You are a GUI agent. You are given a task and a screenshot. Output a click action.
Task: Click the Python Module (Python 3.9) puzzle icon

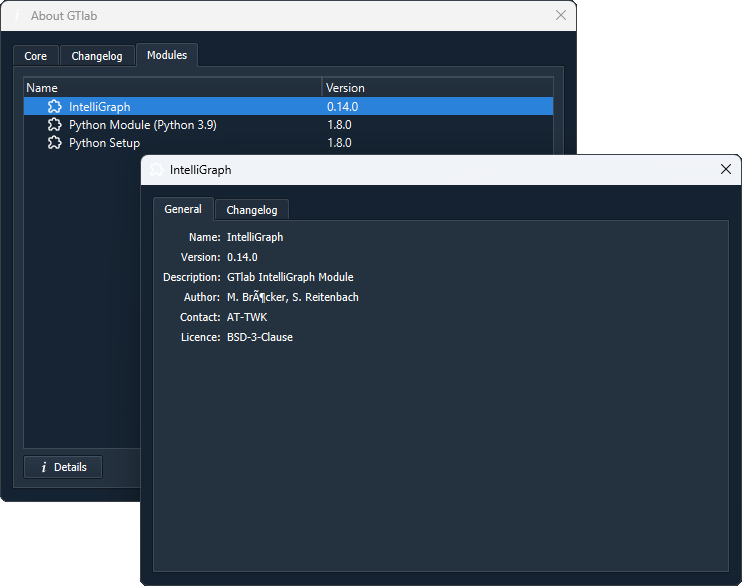[x=55, y=124]
